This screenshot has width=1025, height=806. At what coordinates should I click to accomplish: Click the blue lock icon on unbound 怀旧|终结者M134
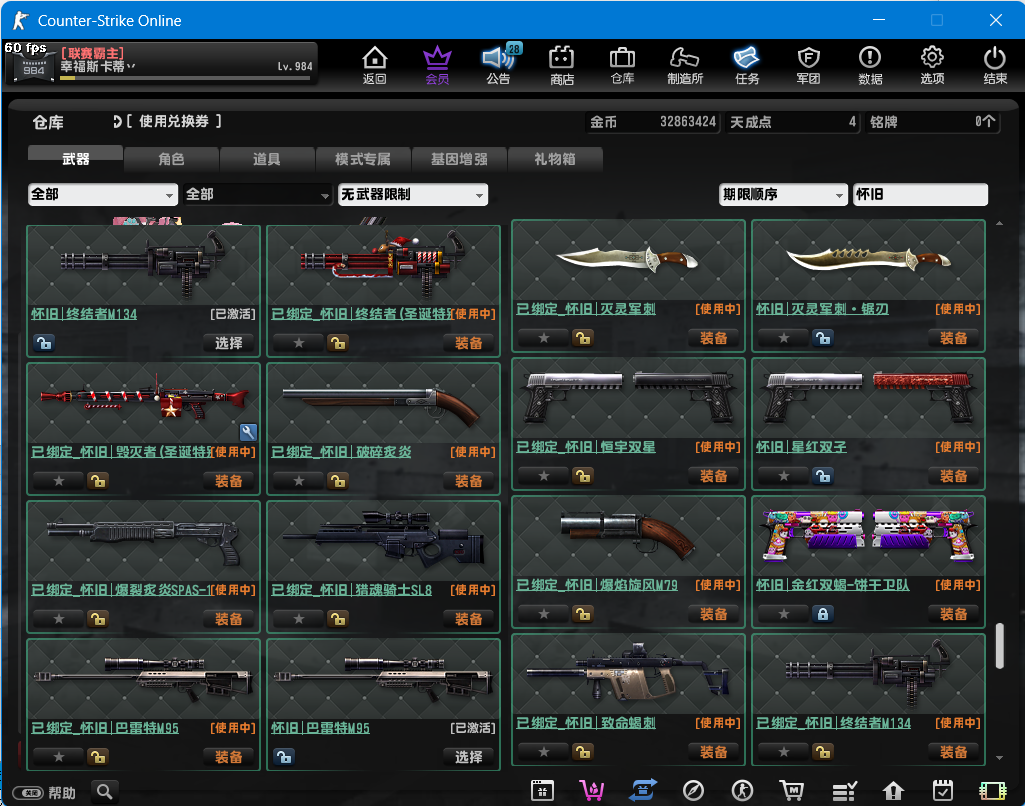[44, 343]
